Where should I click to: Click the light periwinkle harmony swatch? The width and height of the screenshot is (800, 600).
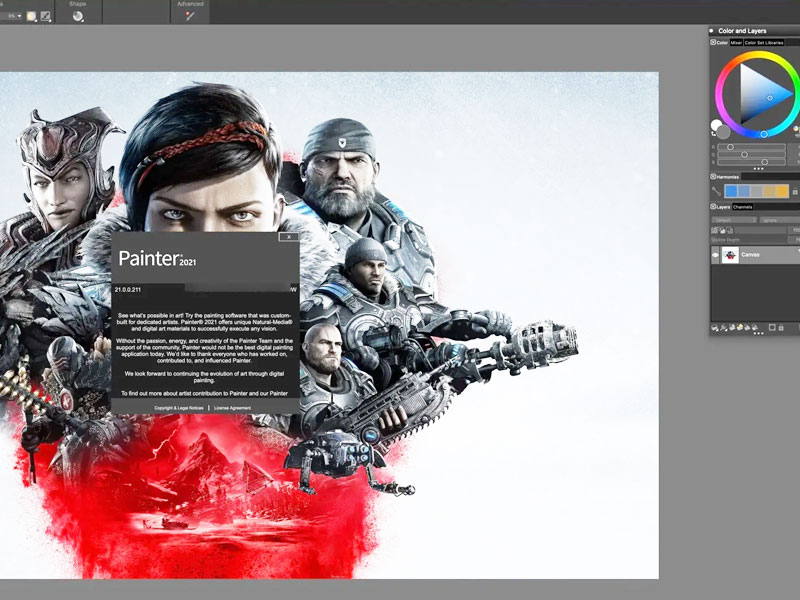(744, 191)
